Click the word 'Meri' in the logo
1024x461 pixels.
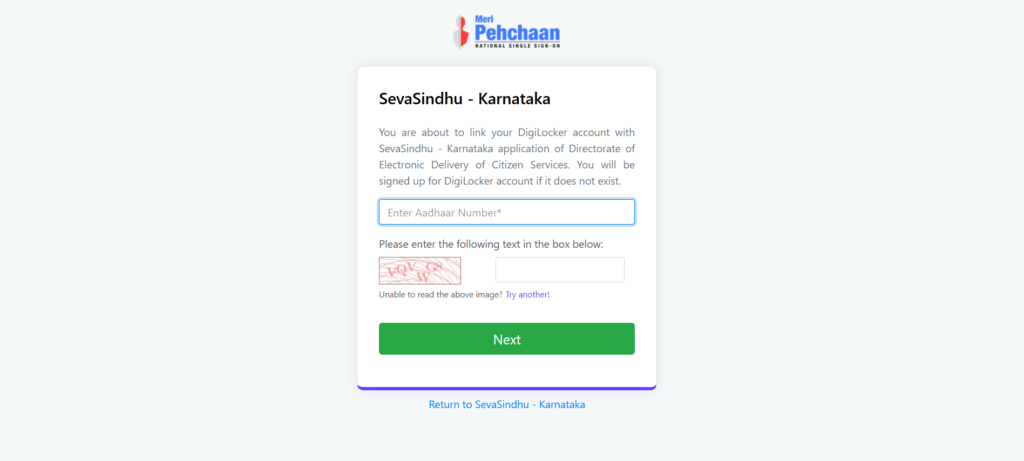(x=483, y=19)
